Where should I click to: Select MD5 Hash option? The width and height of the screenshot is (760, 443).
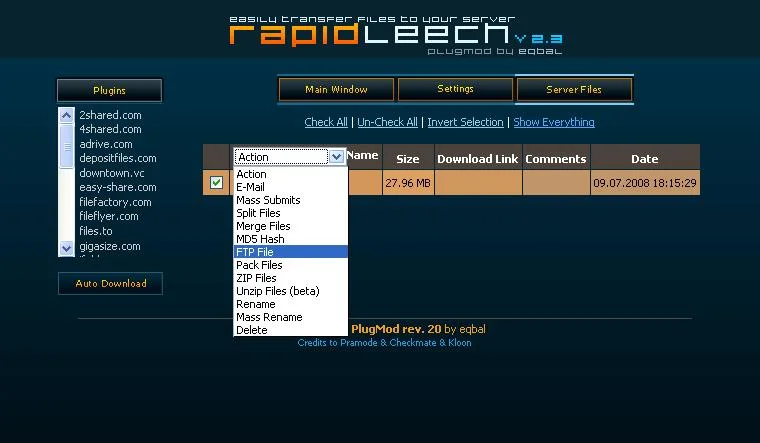point(260,239)
